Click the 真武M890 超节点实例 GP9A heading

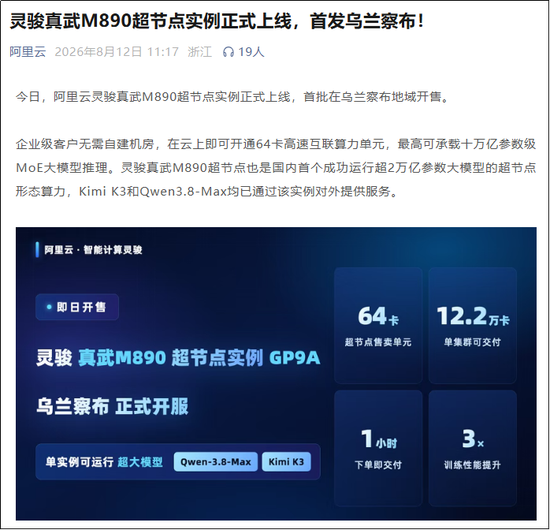coord(199,358)
